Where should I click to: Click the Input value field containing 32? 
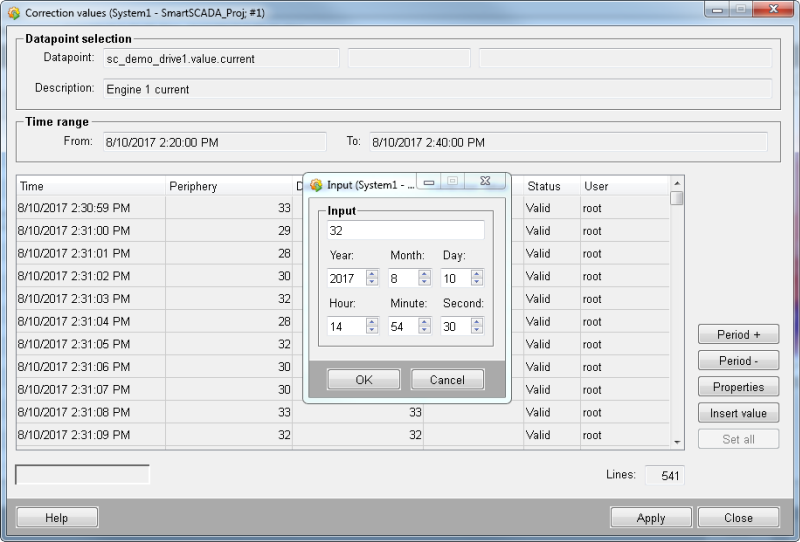coord(405,231)
